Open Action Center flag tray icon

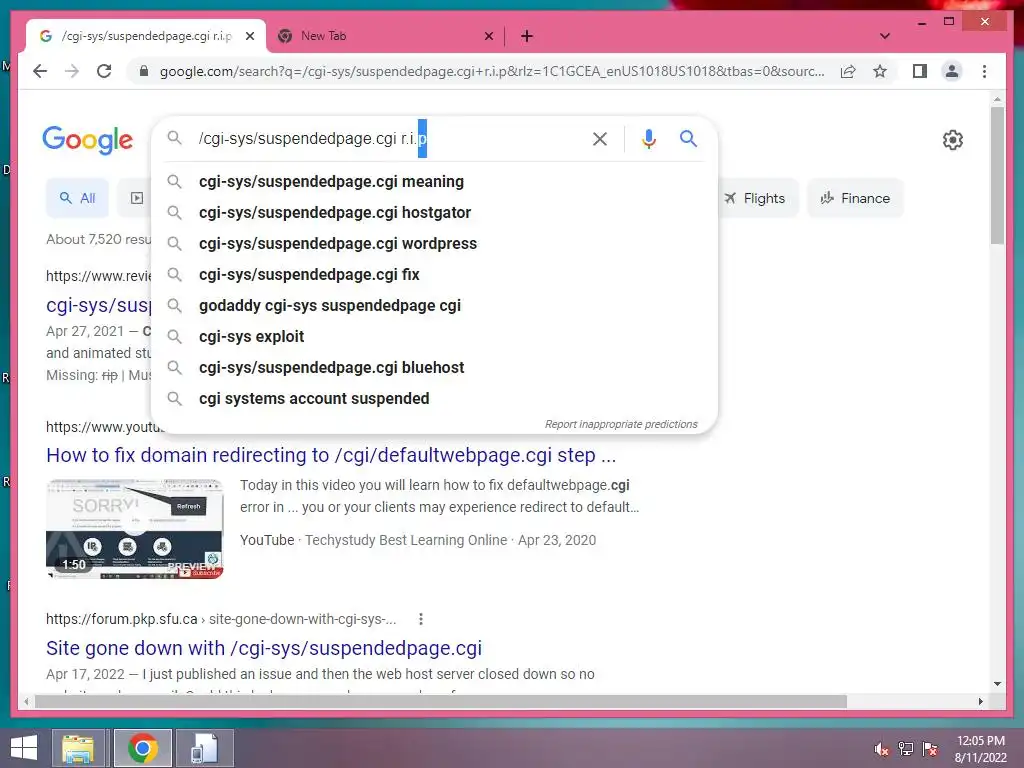[930, 749]
